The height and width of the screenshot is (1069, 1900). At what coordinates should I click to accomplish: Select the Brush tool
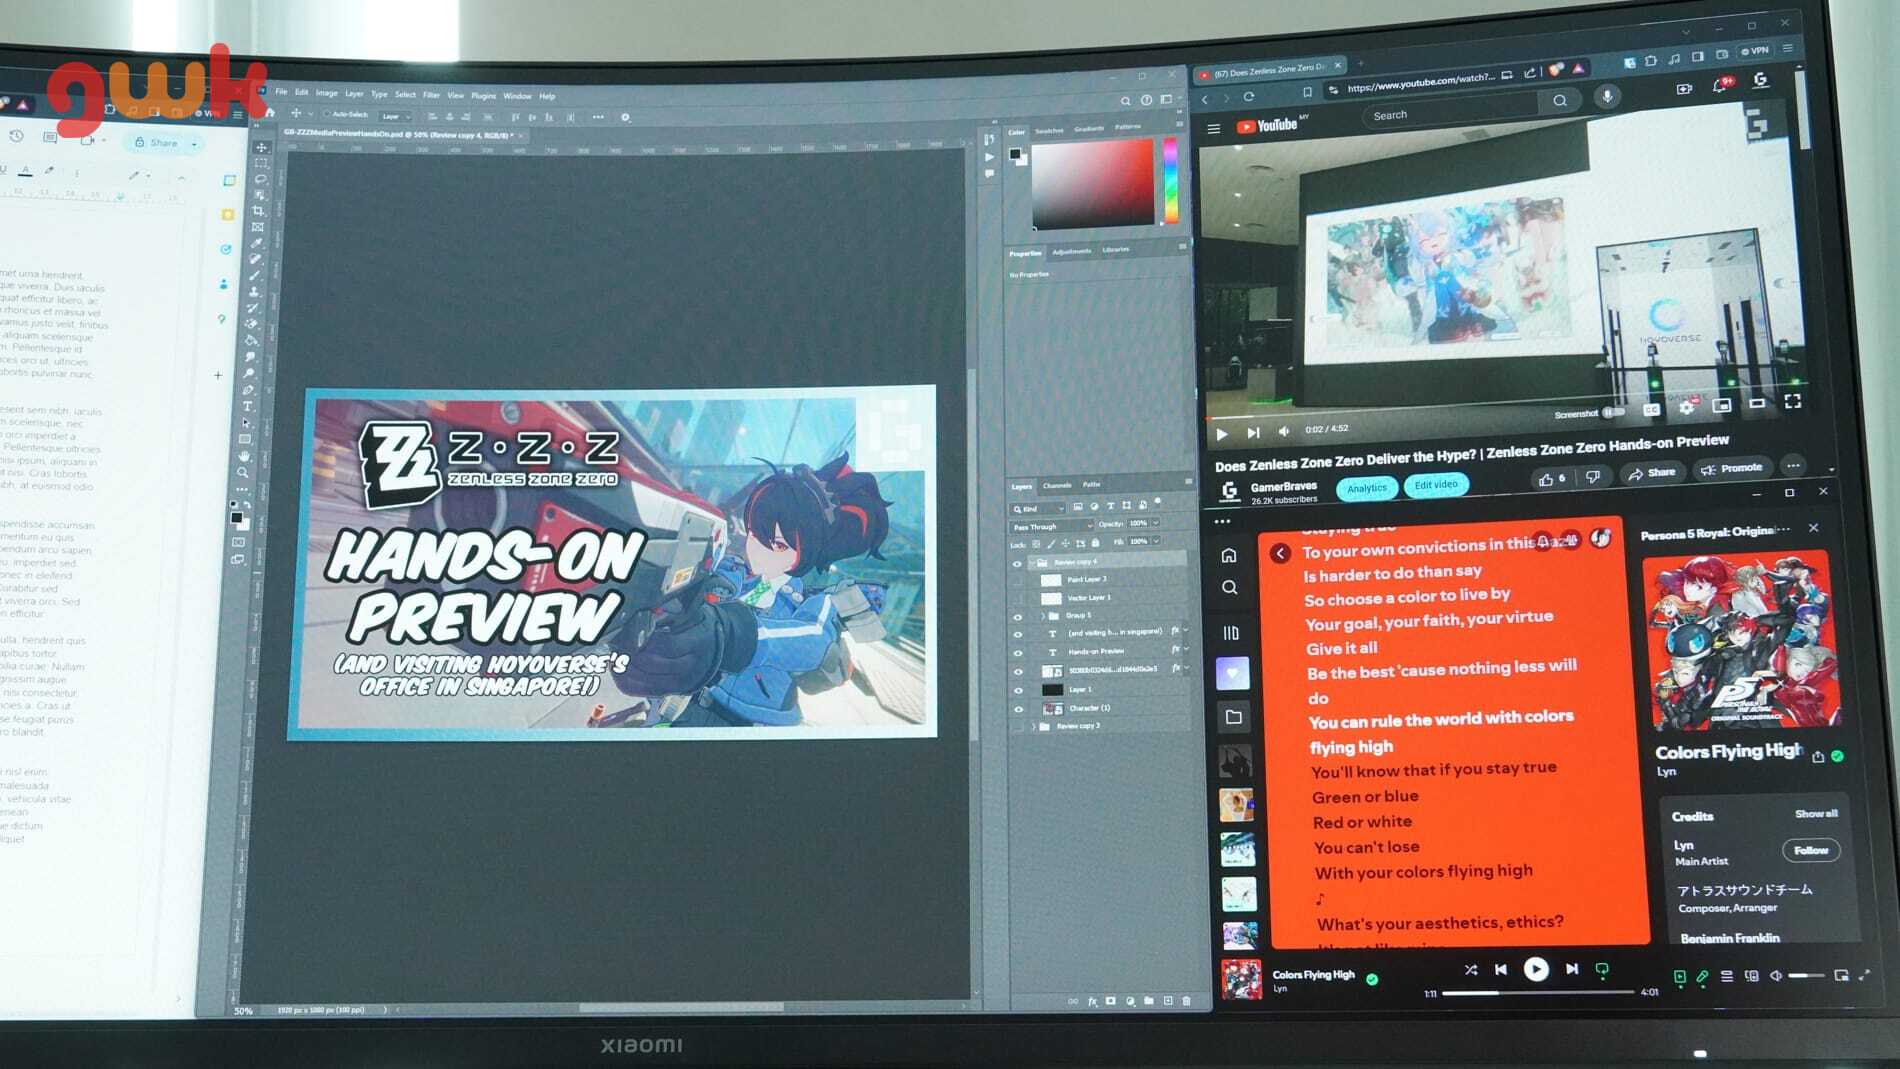(x=255, y=275)
